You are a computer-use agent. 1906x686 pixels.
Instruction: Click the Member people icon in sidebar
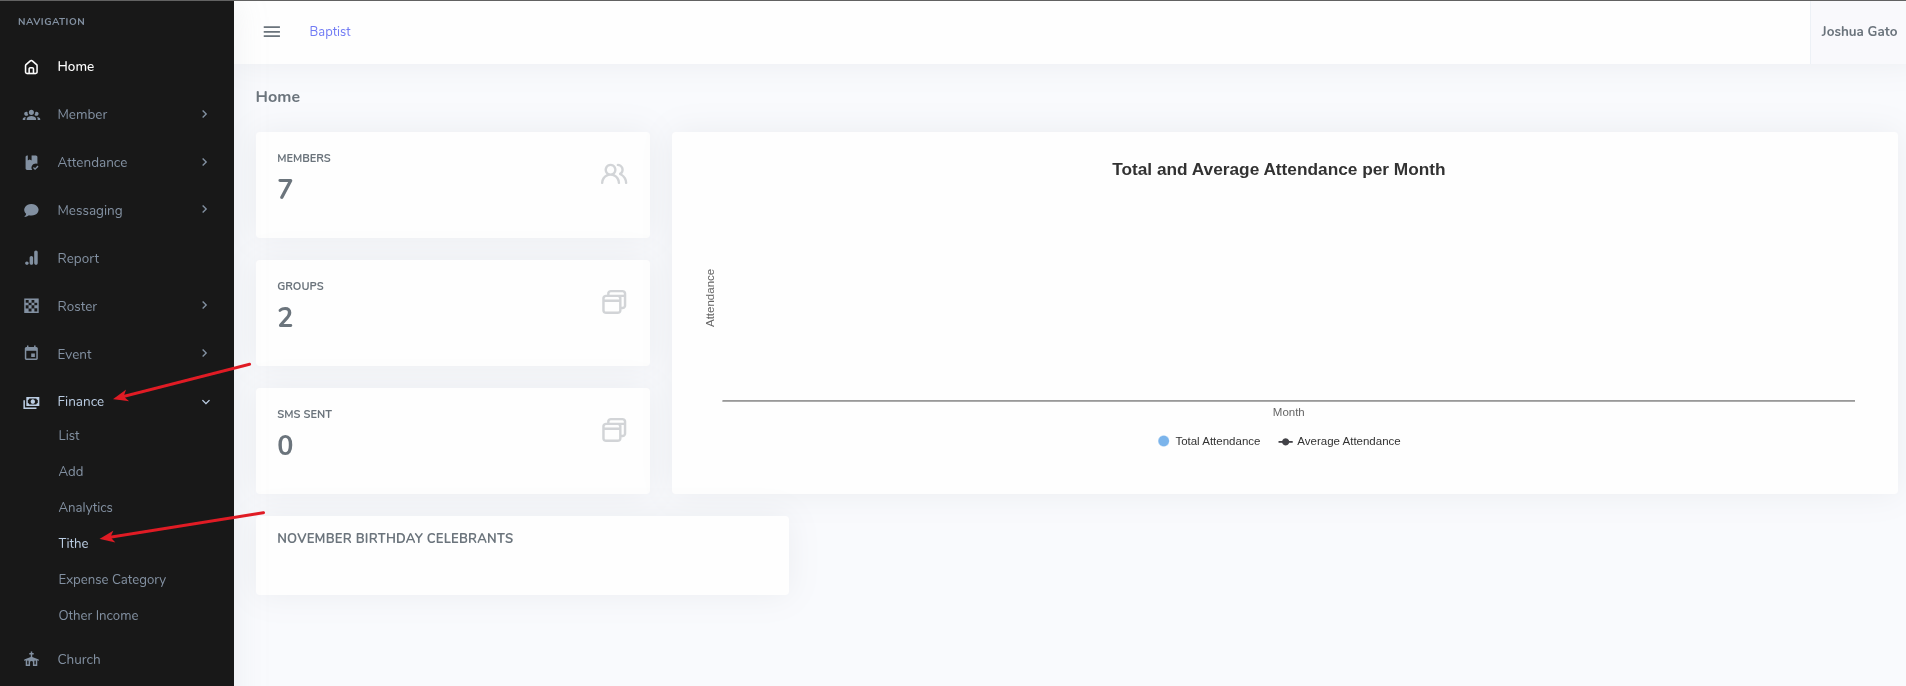(x=31, y=115)
